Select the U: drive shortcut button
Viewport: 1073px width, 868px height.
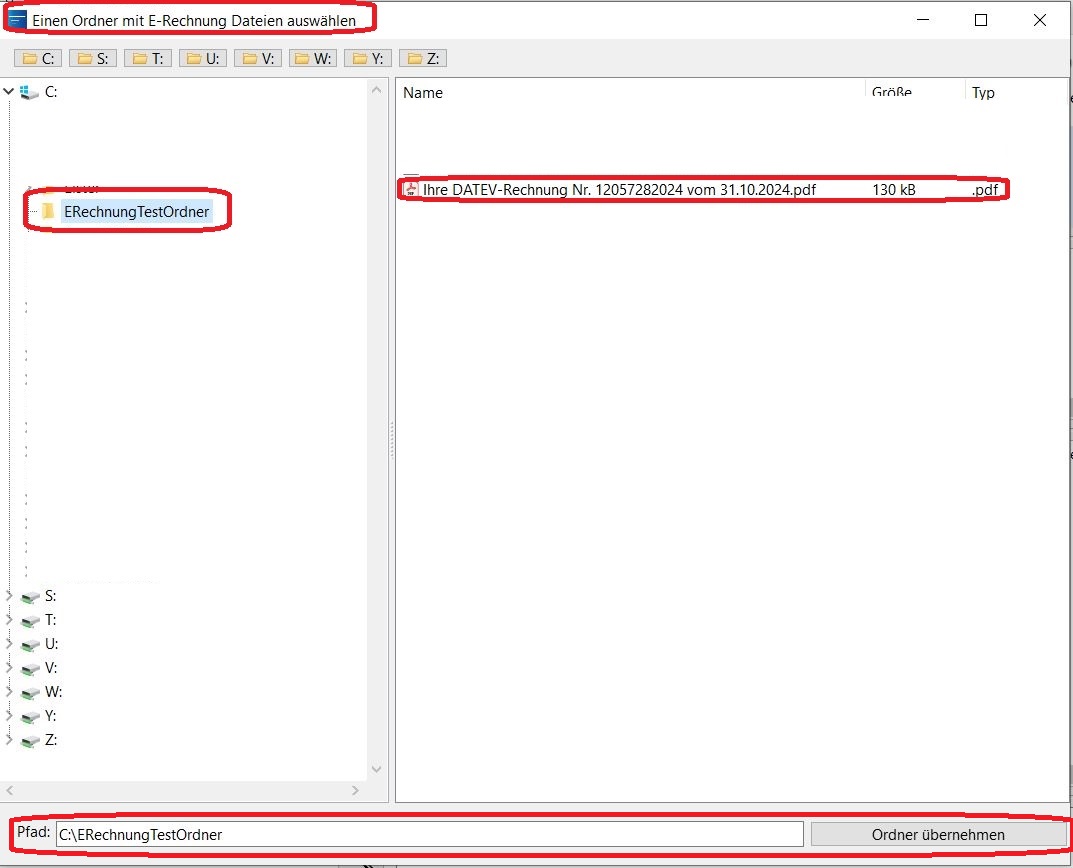pos(205,59)
